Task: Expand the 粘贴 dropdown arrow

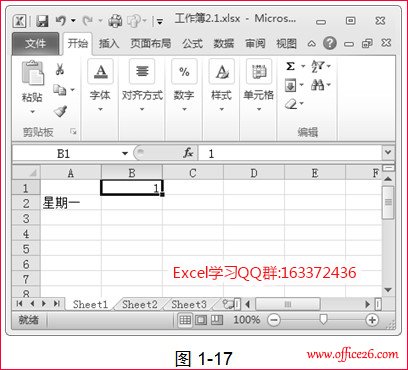Action: pyautogui.click(x=32, y=112)
